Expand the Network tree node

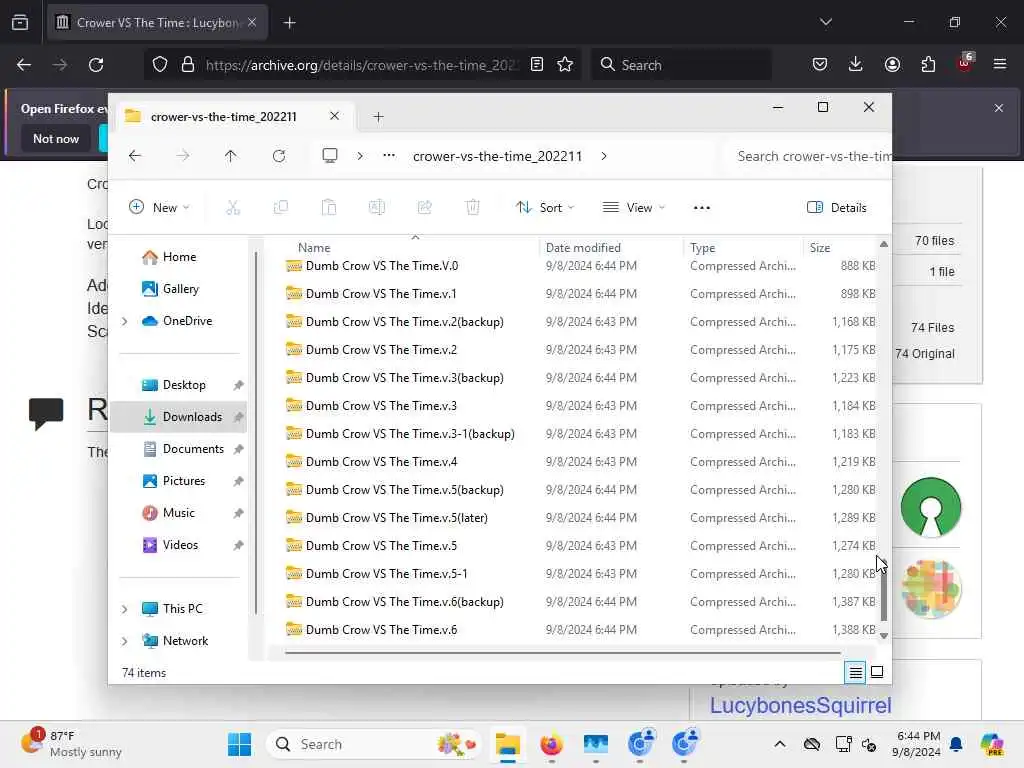(x=124, y=641)
